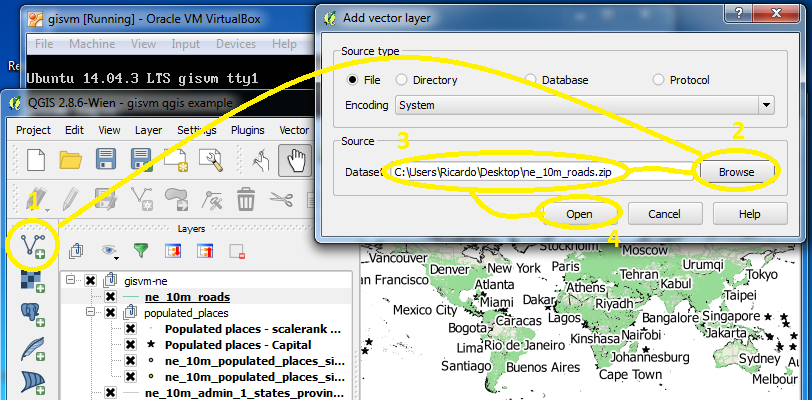Screen dimensions: 812x400
Task: Save the project with the floppy disk icon
Action: [106, 160]
